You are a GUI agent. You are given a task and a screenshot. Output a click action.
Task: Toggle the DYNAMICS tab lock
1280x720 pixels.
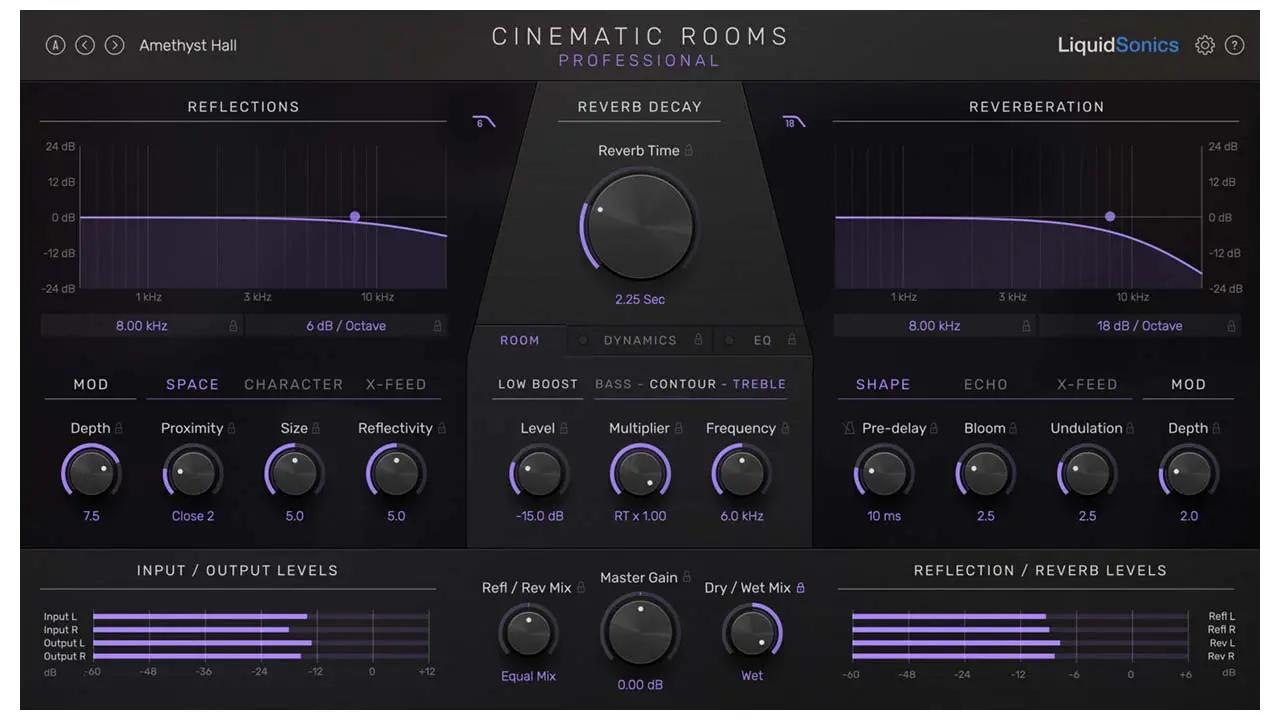coord(698,340)
